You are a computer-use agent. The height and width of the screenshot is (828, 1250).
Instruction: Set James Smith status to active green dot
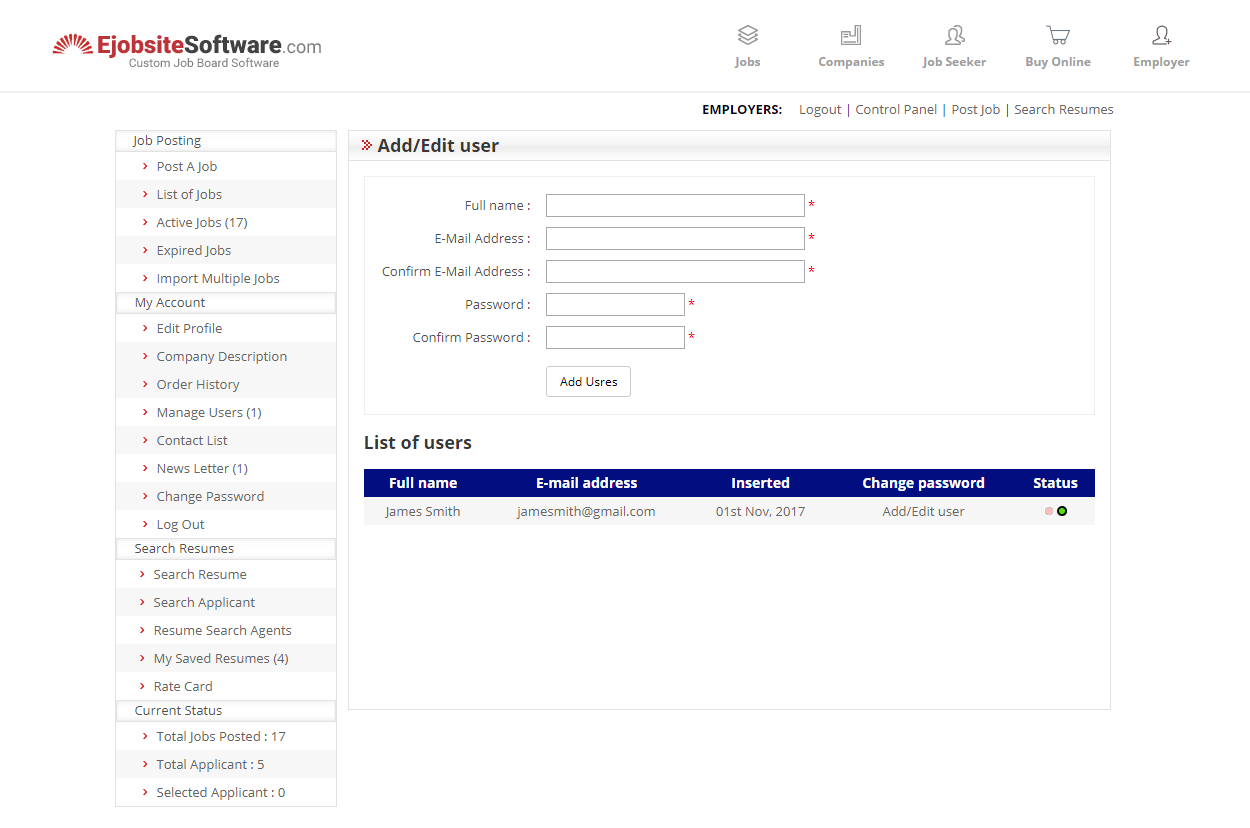pos(1062,511)
